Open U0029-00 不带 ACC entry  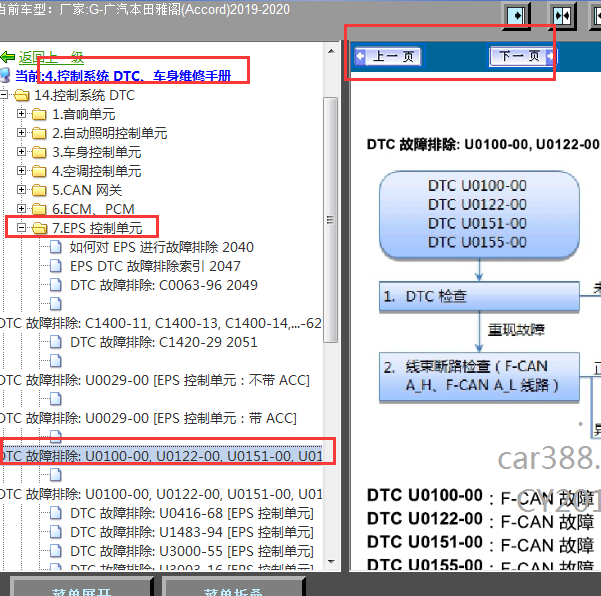[x=154, y=380]
